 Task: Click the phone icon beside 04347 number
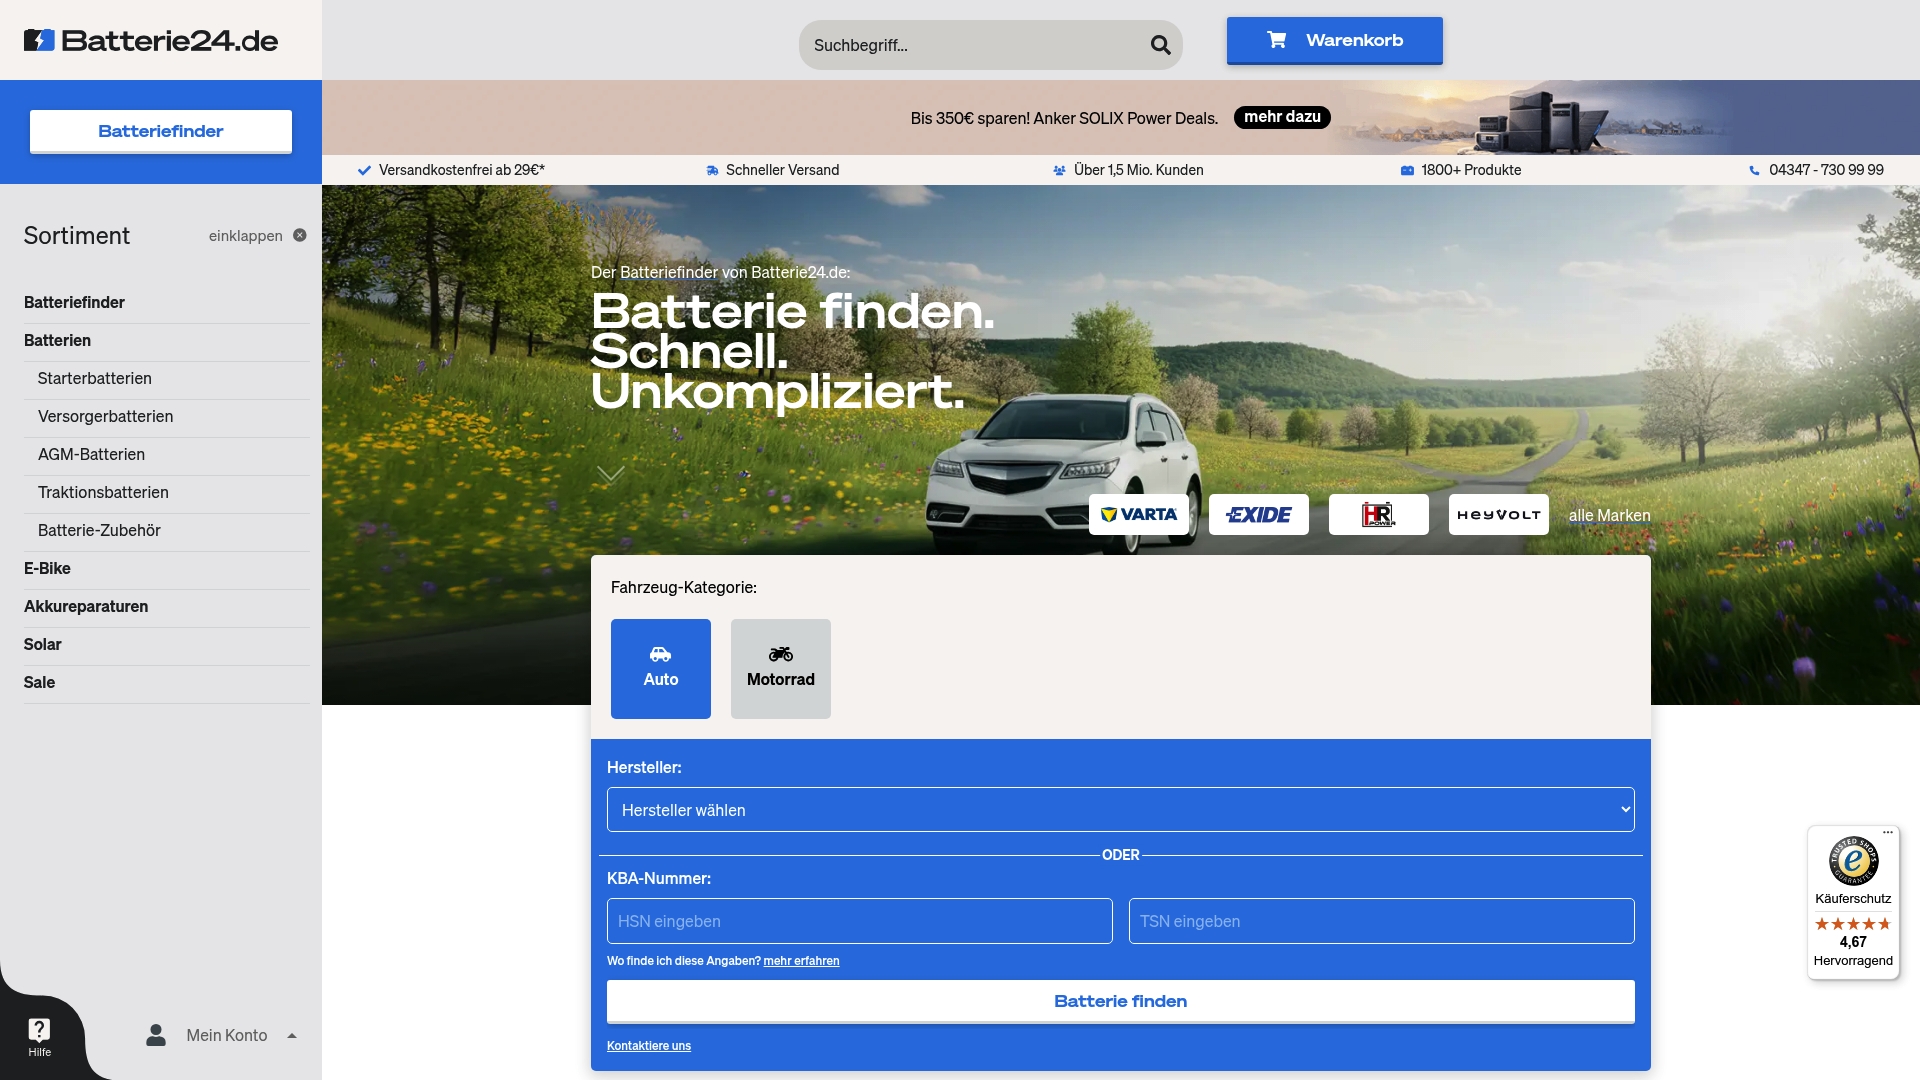(1752, 170)
